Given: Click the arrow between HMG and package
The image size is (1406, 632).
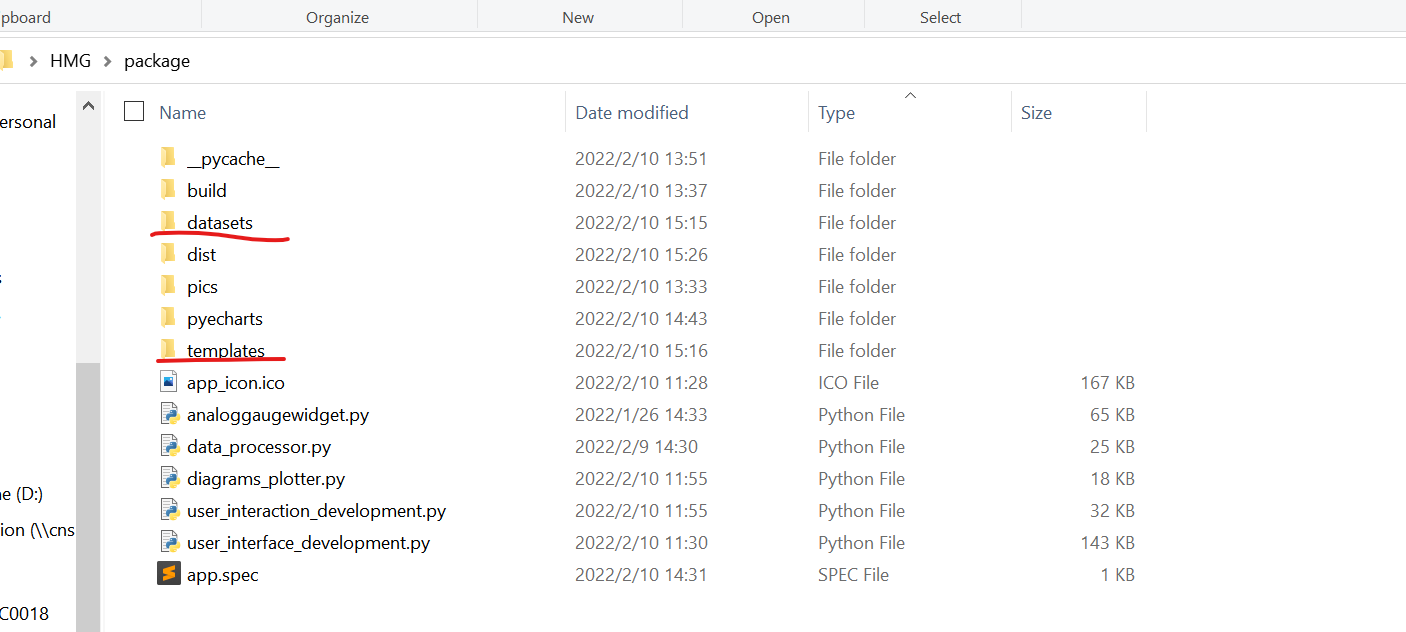Looking at the screenshot, I should (106, 61).
